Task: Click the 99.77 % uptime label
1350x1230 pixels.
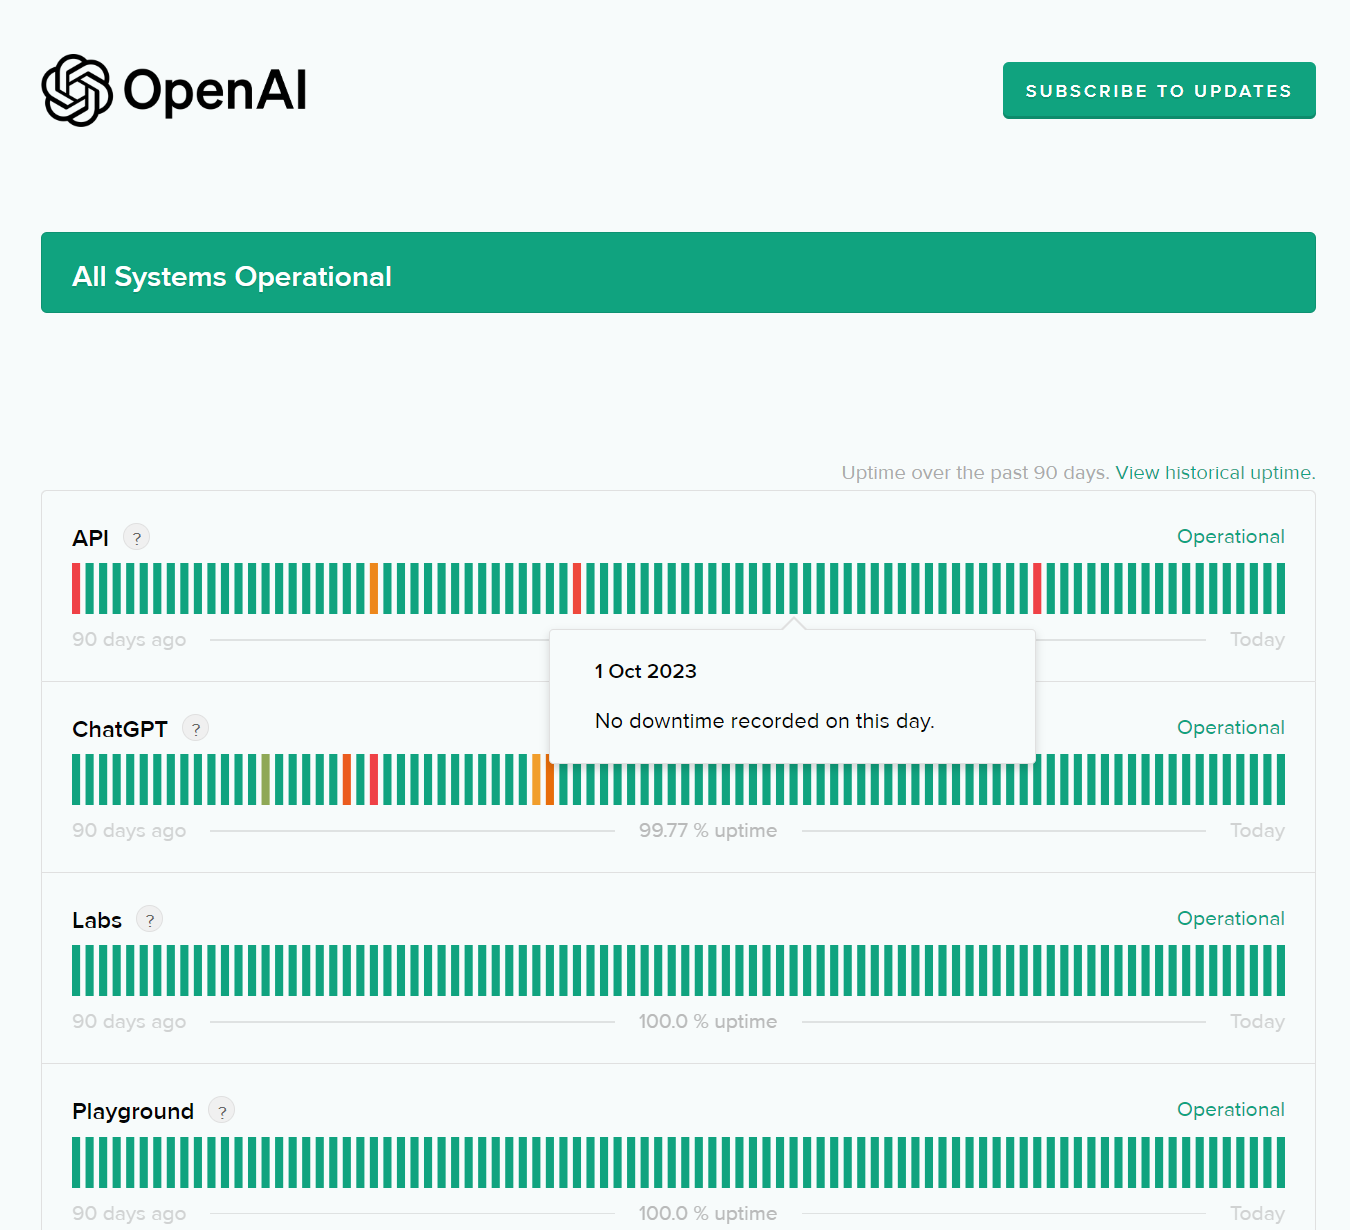Action: [708, 830]
